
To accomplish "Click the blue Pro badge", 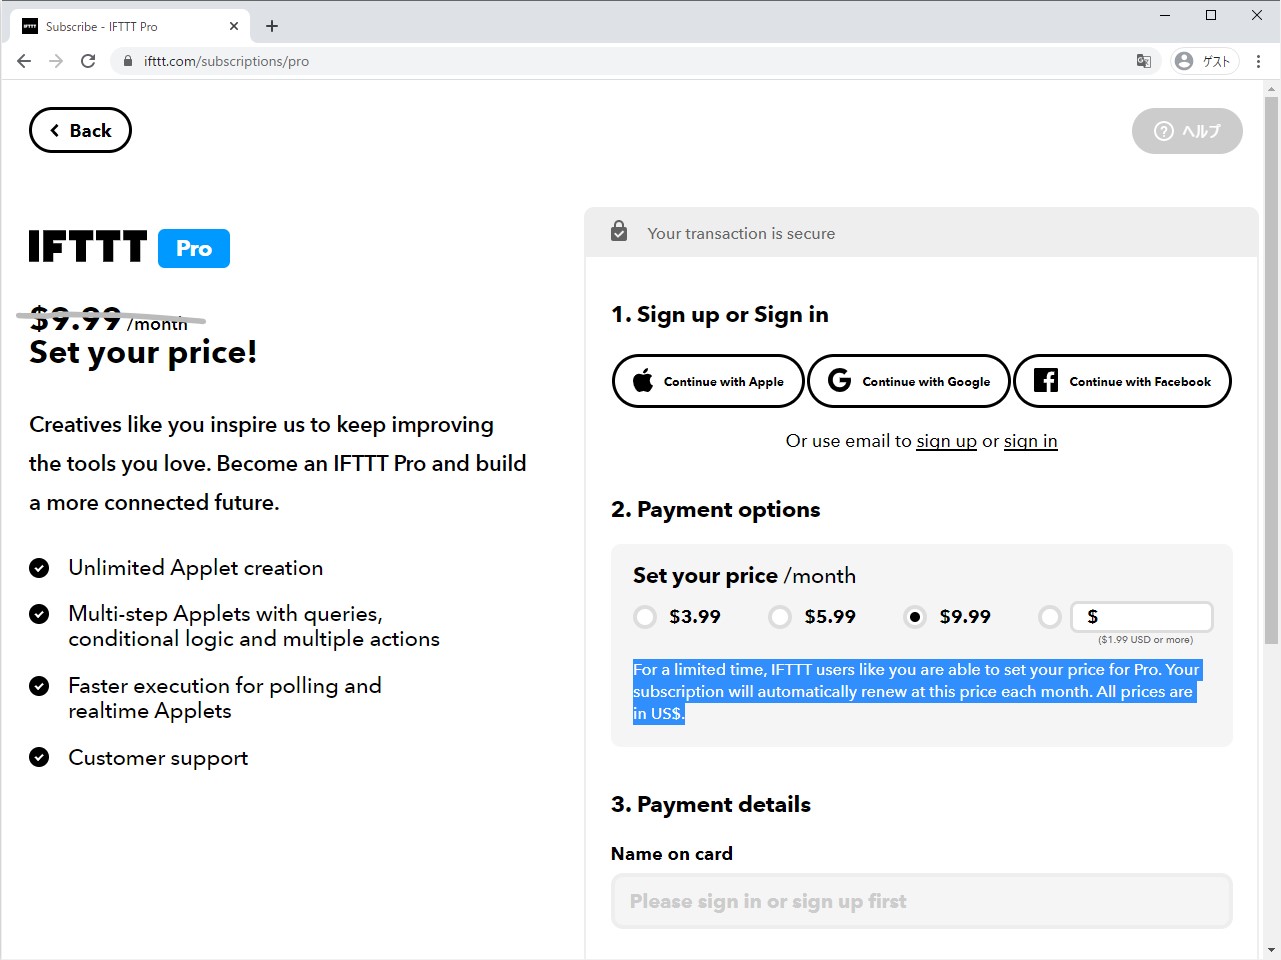I will point(194,248).
